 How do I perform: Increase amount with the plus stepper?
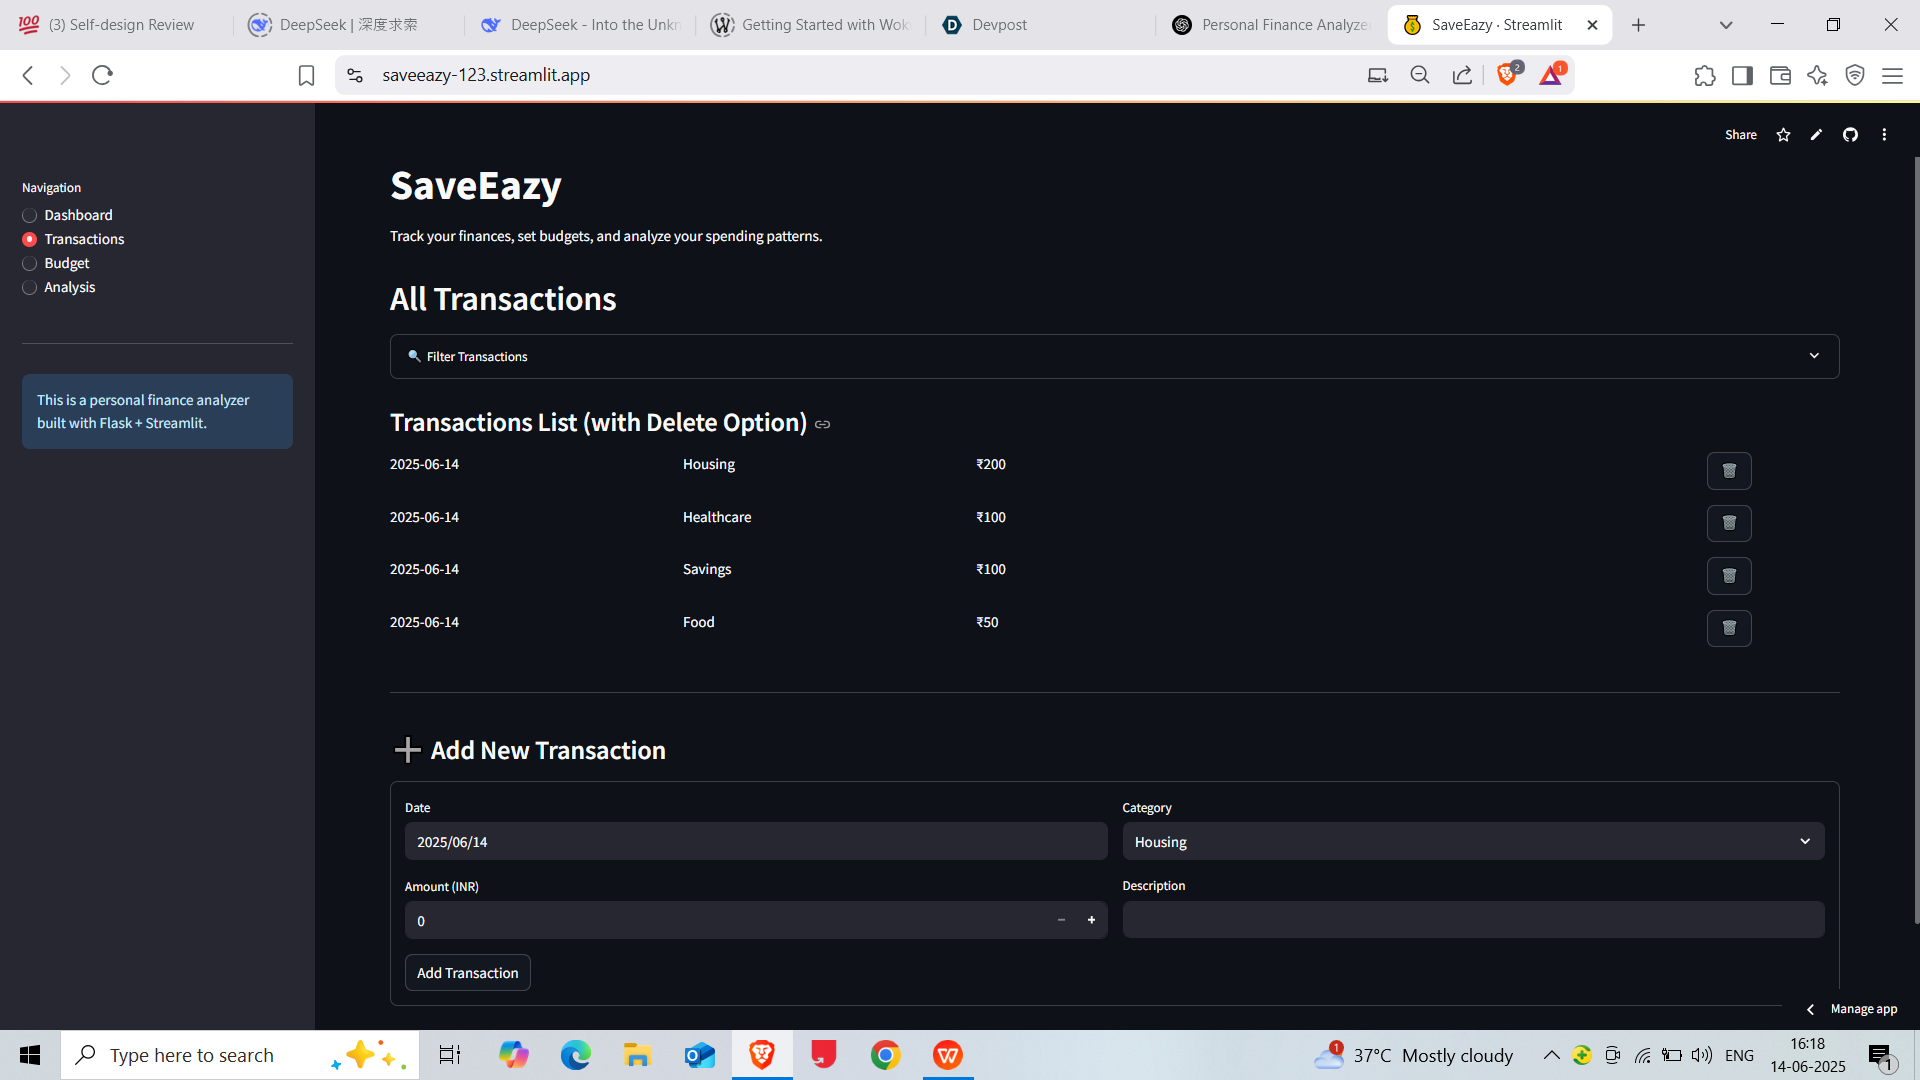click(1091, 920)
